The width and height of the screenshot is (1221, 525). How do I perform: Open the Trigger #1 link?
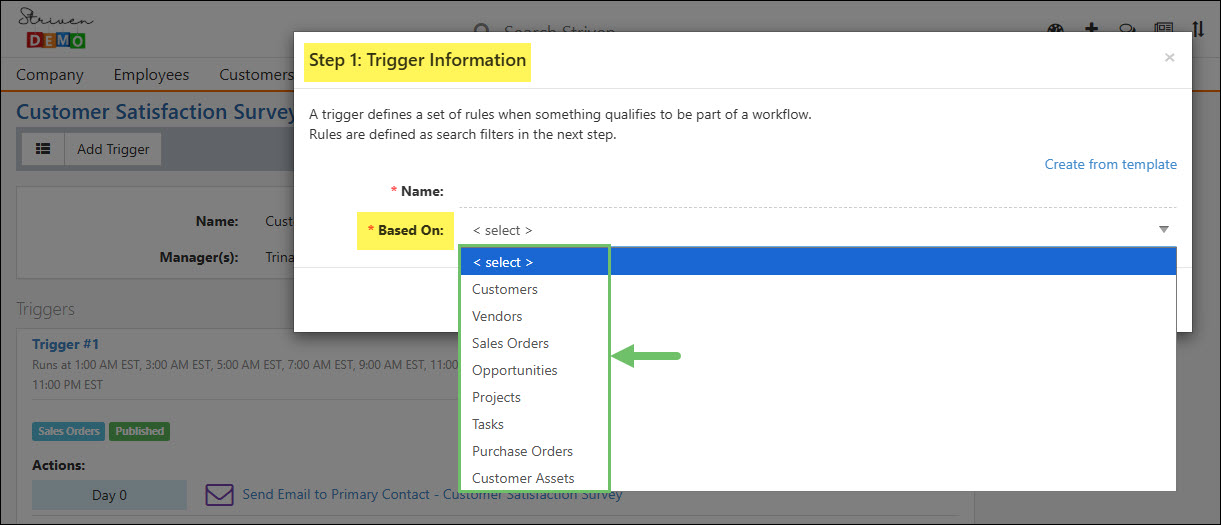click(66, 344)
